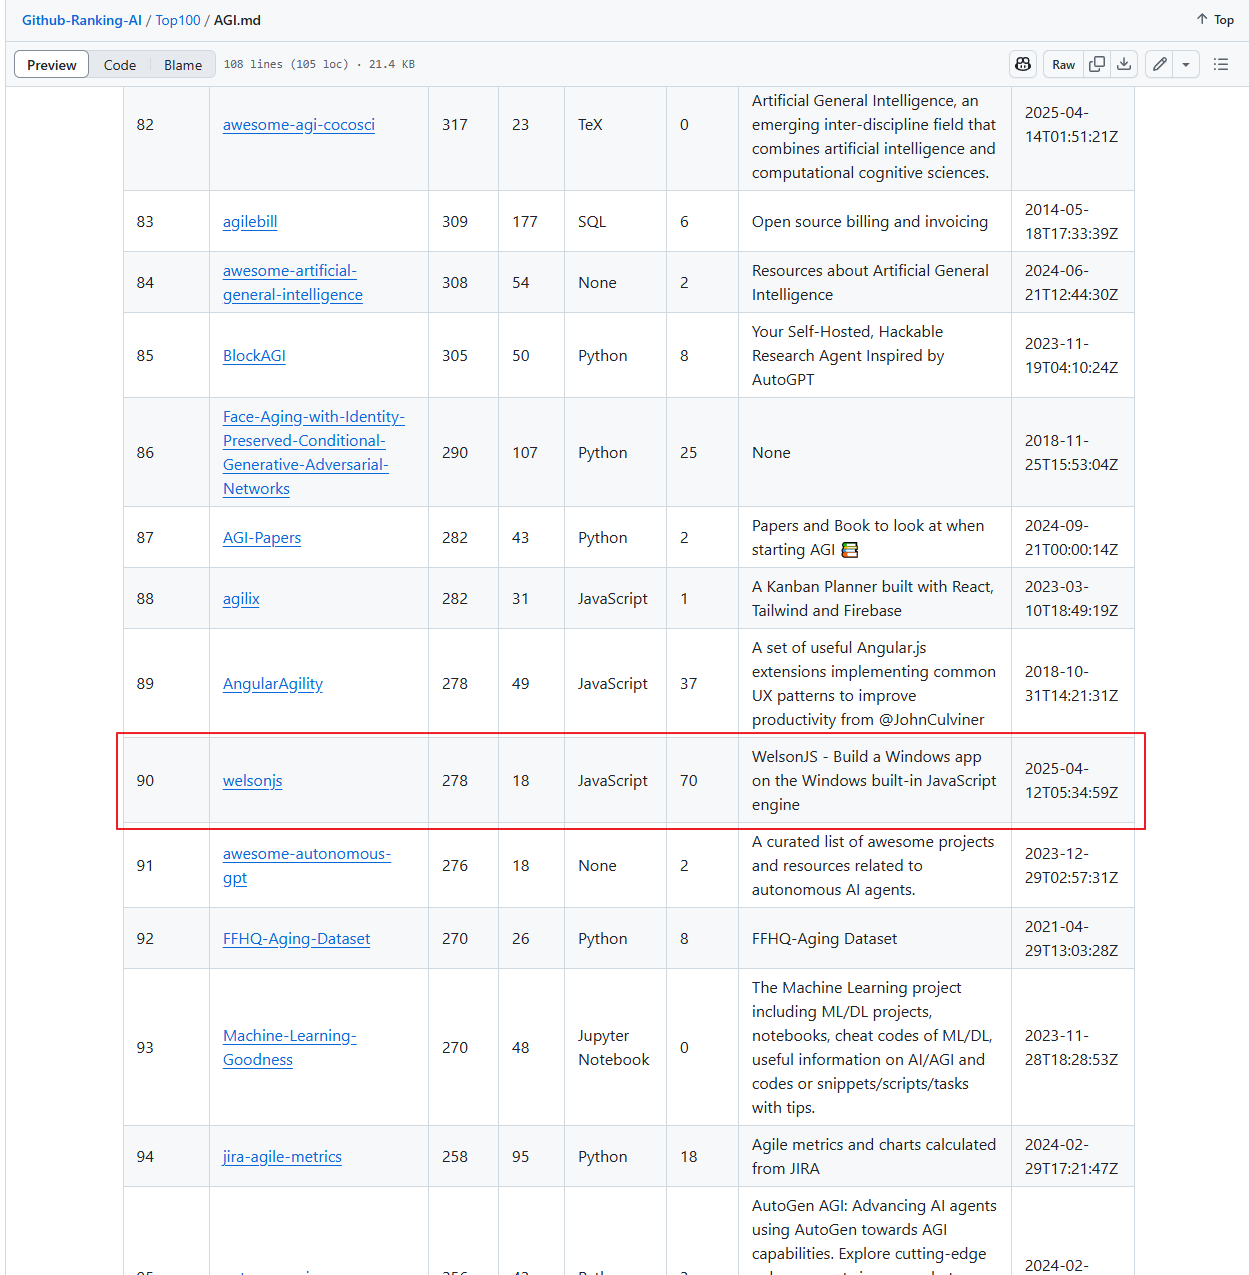Go to Github-Ranking-AI breadcrumb
Viewport: 1249px width, 1275px height.
tap(82, 20)
